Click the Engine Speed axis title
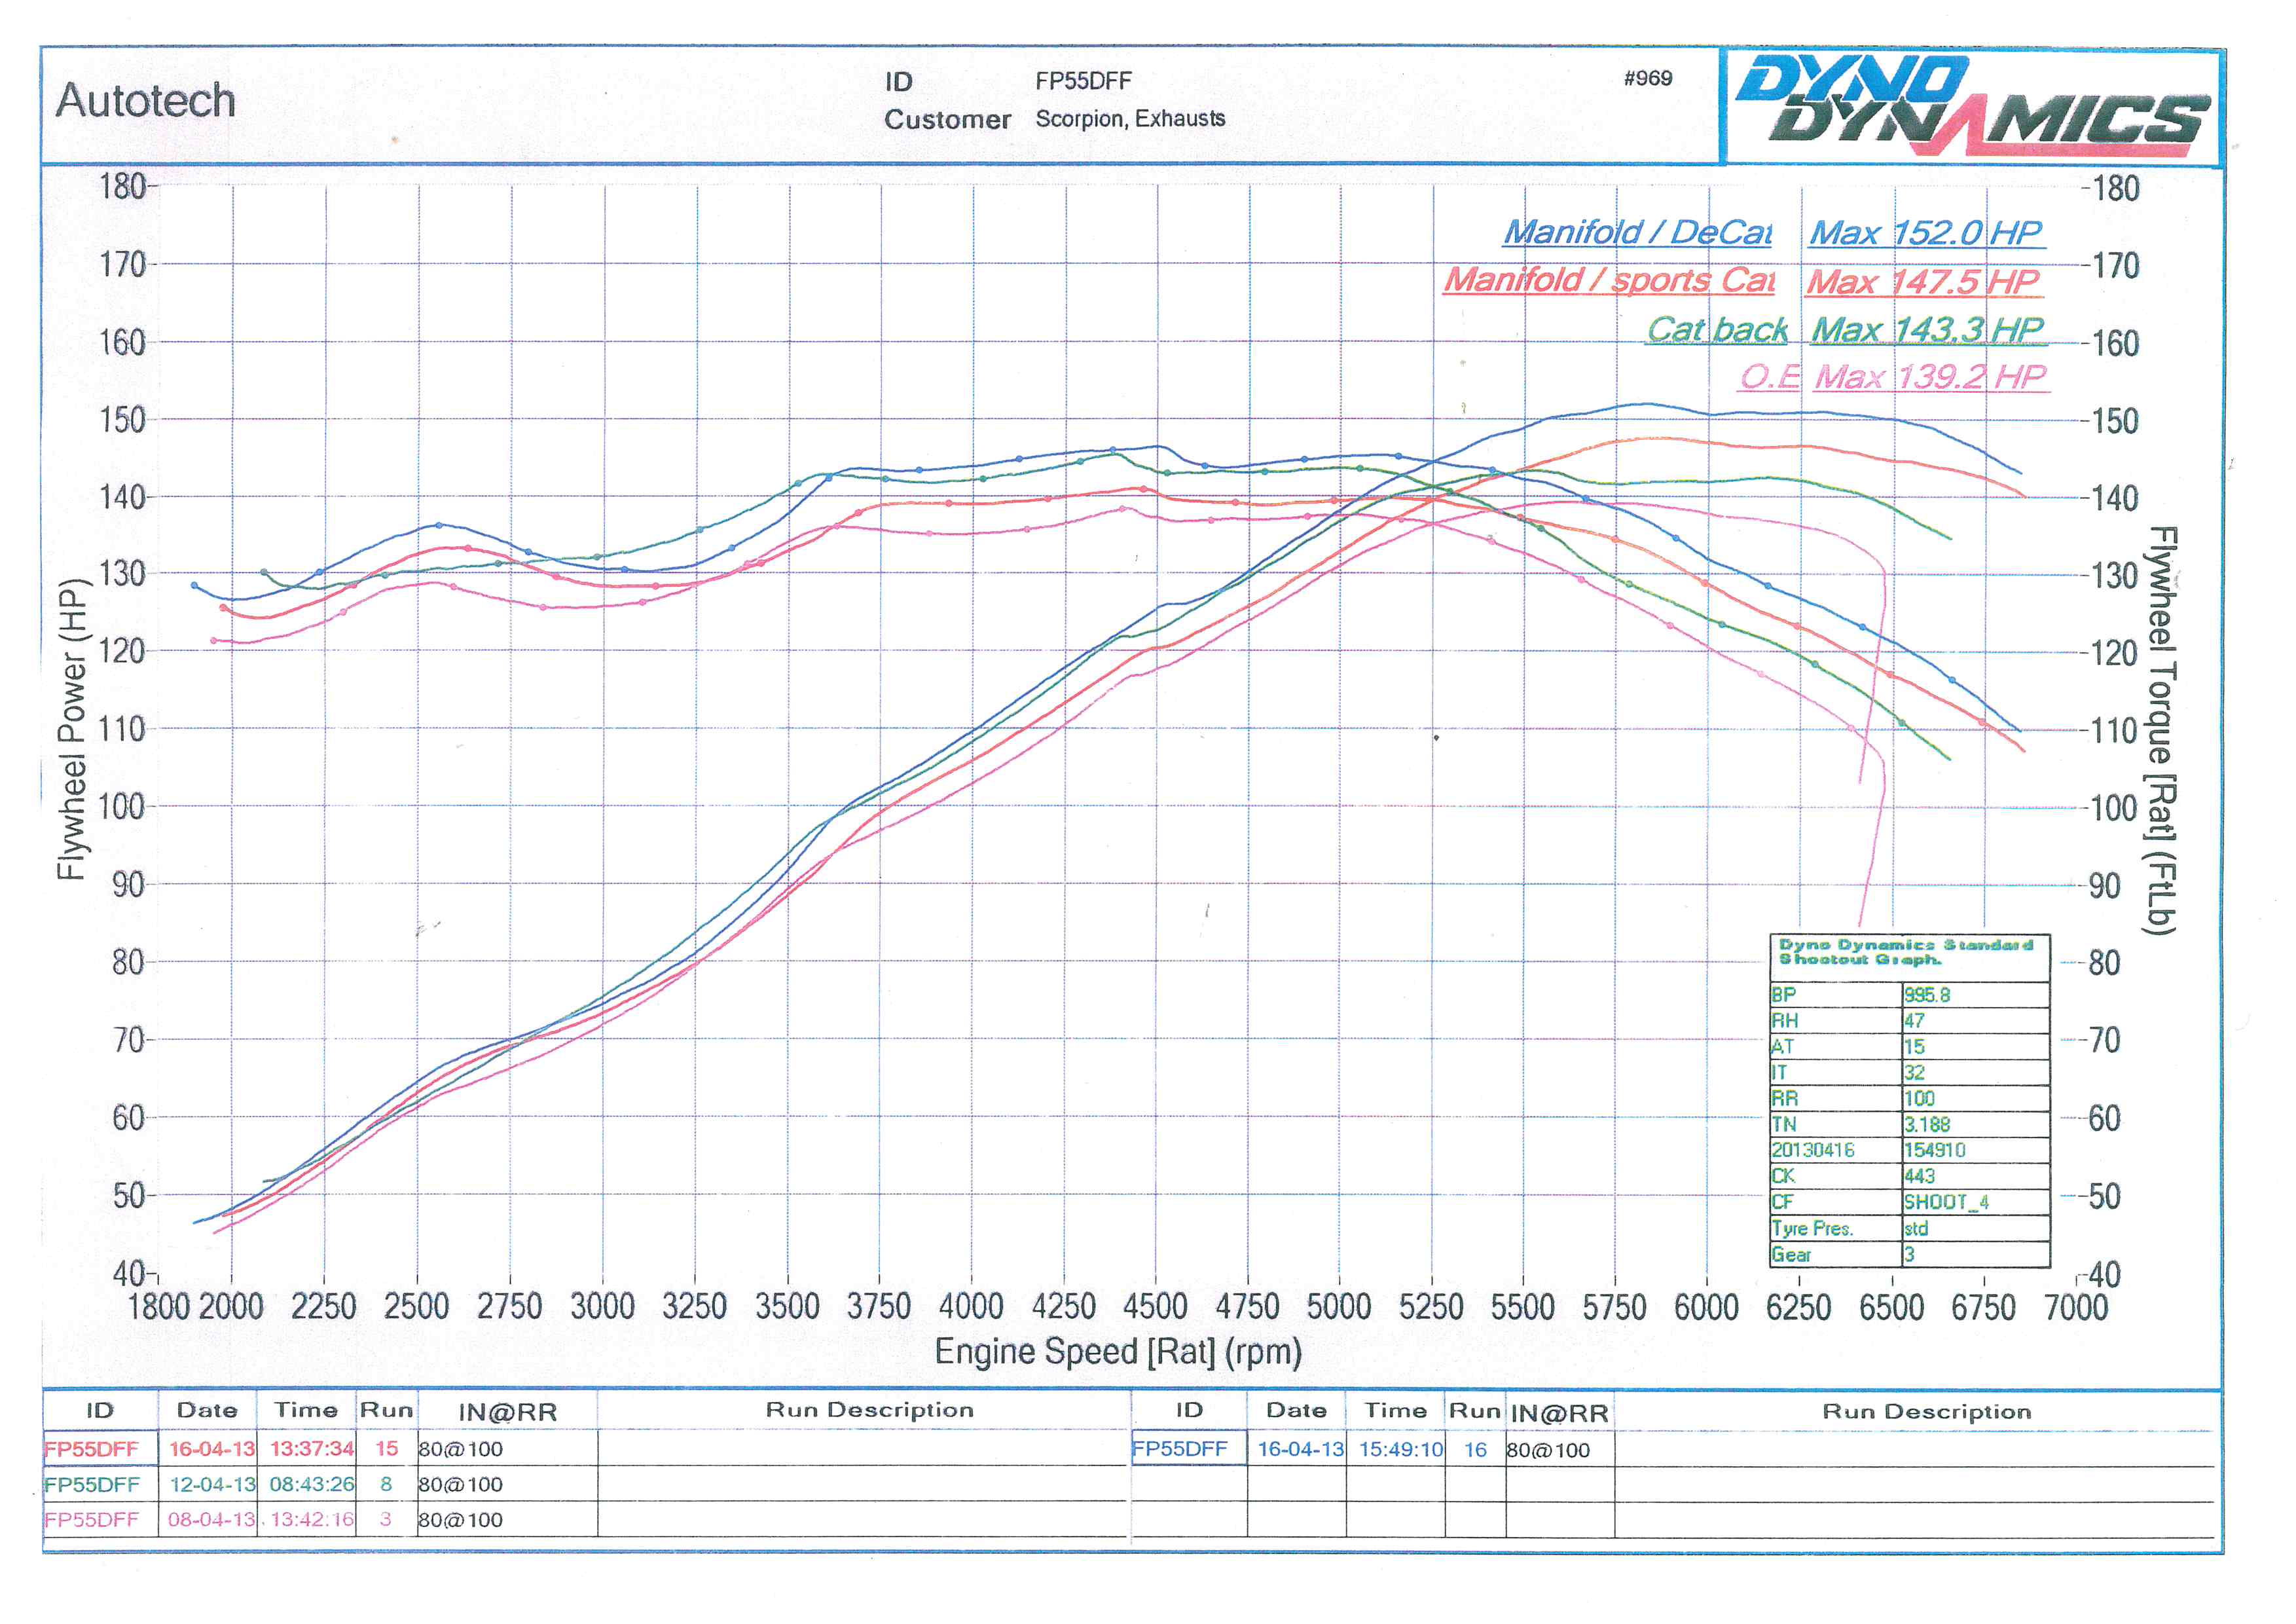 pos(1118,1352)
